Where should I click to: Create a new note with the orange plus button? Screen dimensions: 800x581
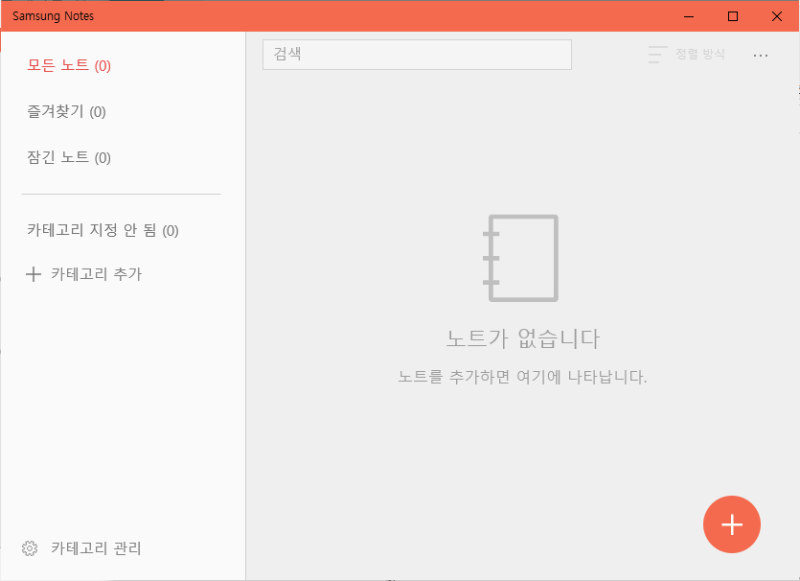[x=731, y=524]
